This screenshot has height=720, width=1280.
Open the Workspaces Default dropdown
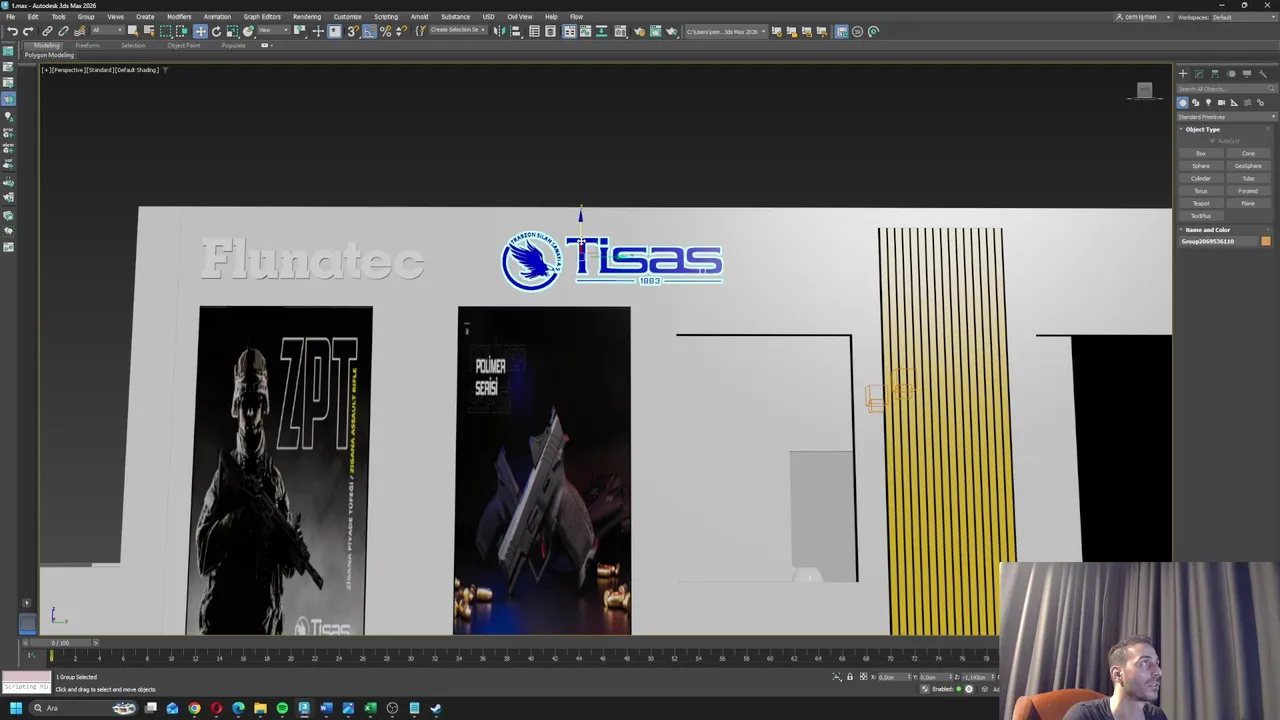[1244, 17]
